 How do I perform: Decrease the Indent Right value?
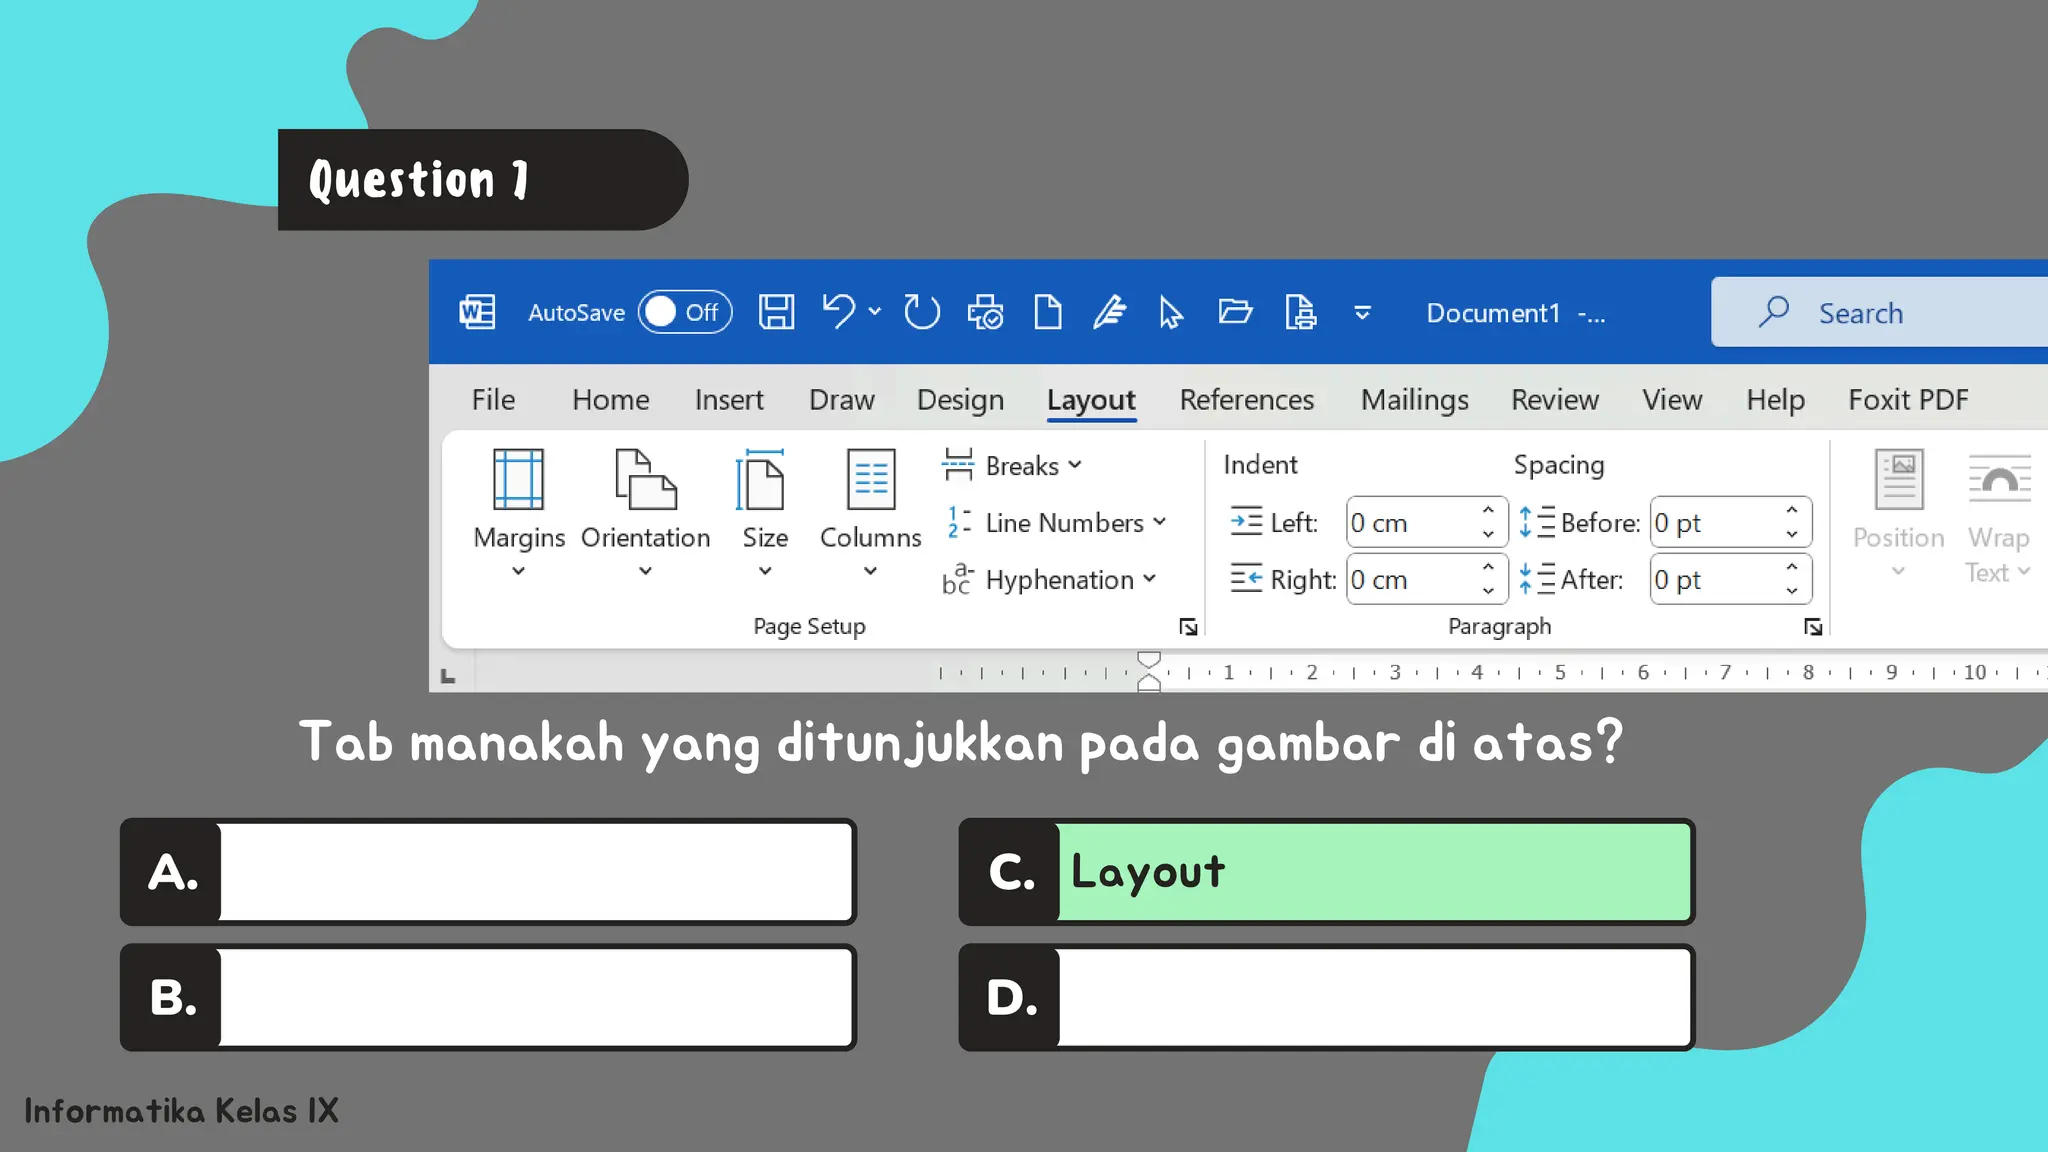coord(1488,592)
